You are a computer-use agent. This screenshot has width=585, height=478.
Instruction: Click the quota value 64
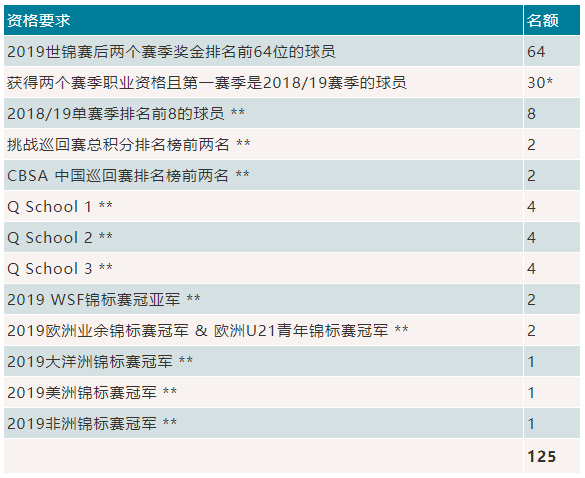(536, 51)
